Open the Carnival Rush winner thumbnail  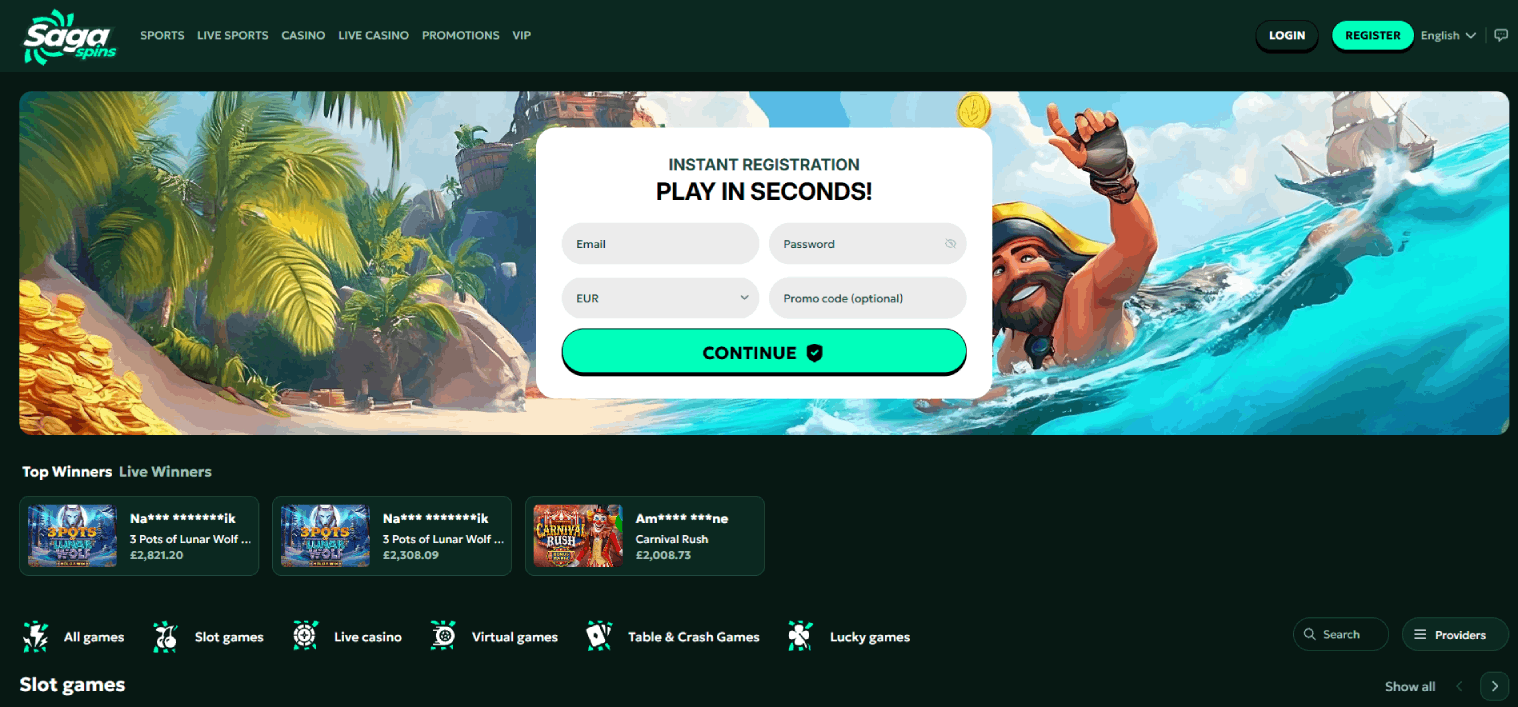pos(578,535)
